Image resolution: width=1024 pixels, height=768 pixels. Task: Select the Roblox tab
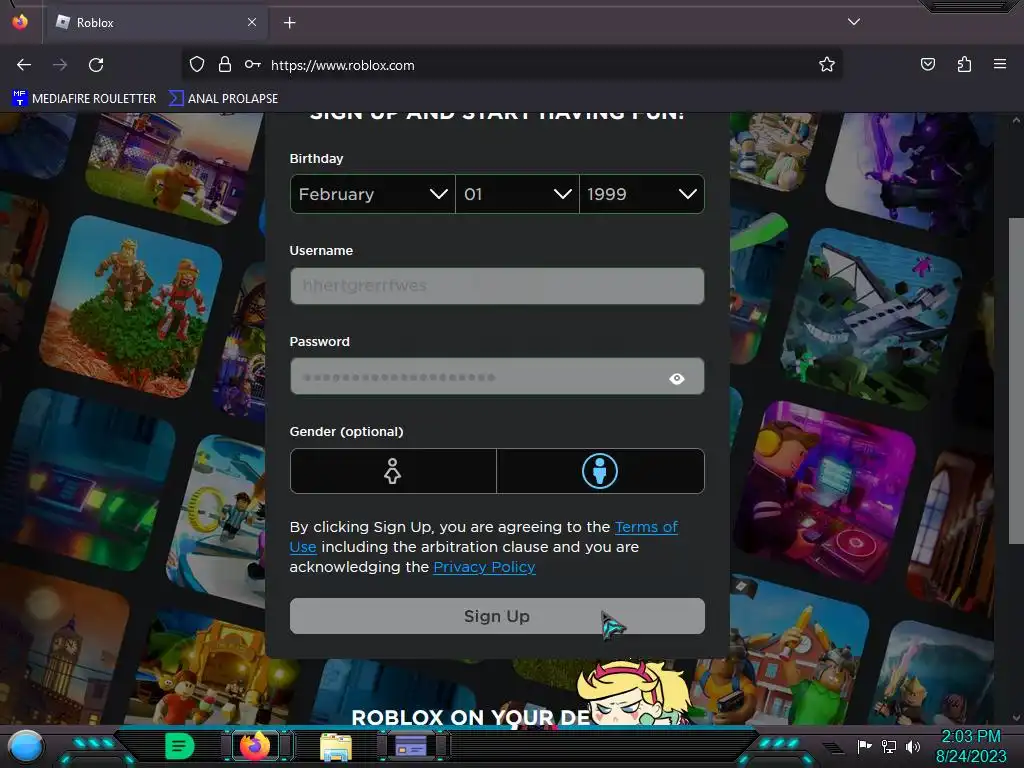coord(155,23)
